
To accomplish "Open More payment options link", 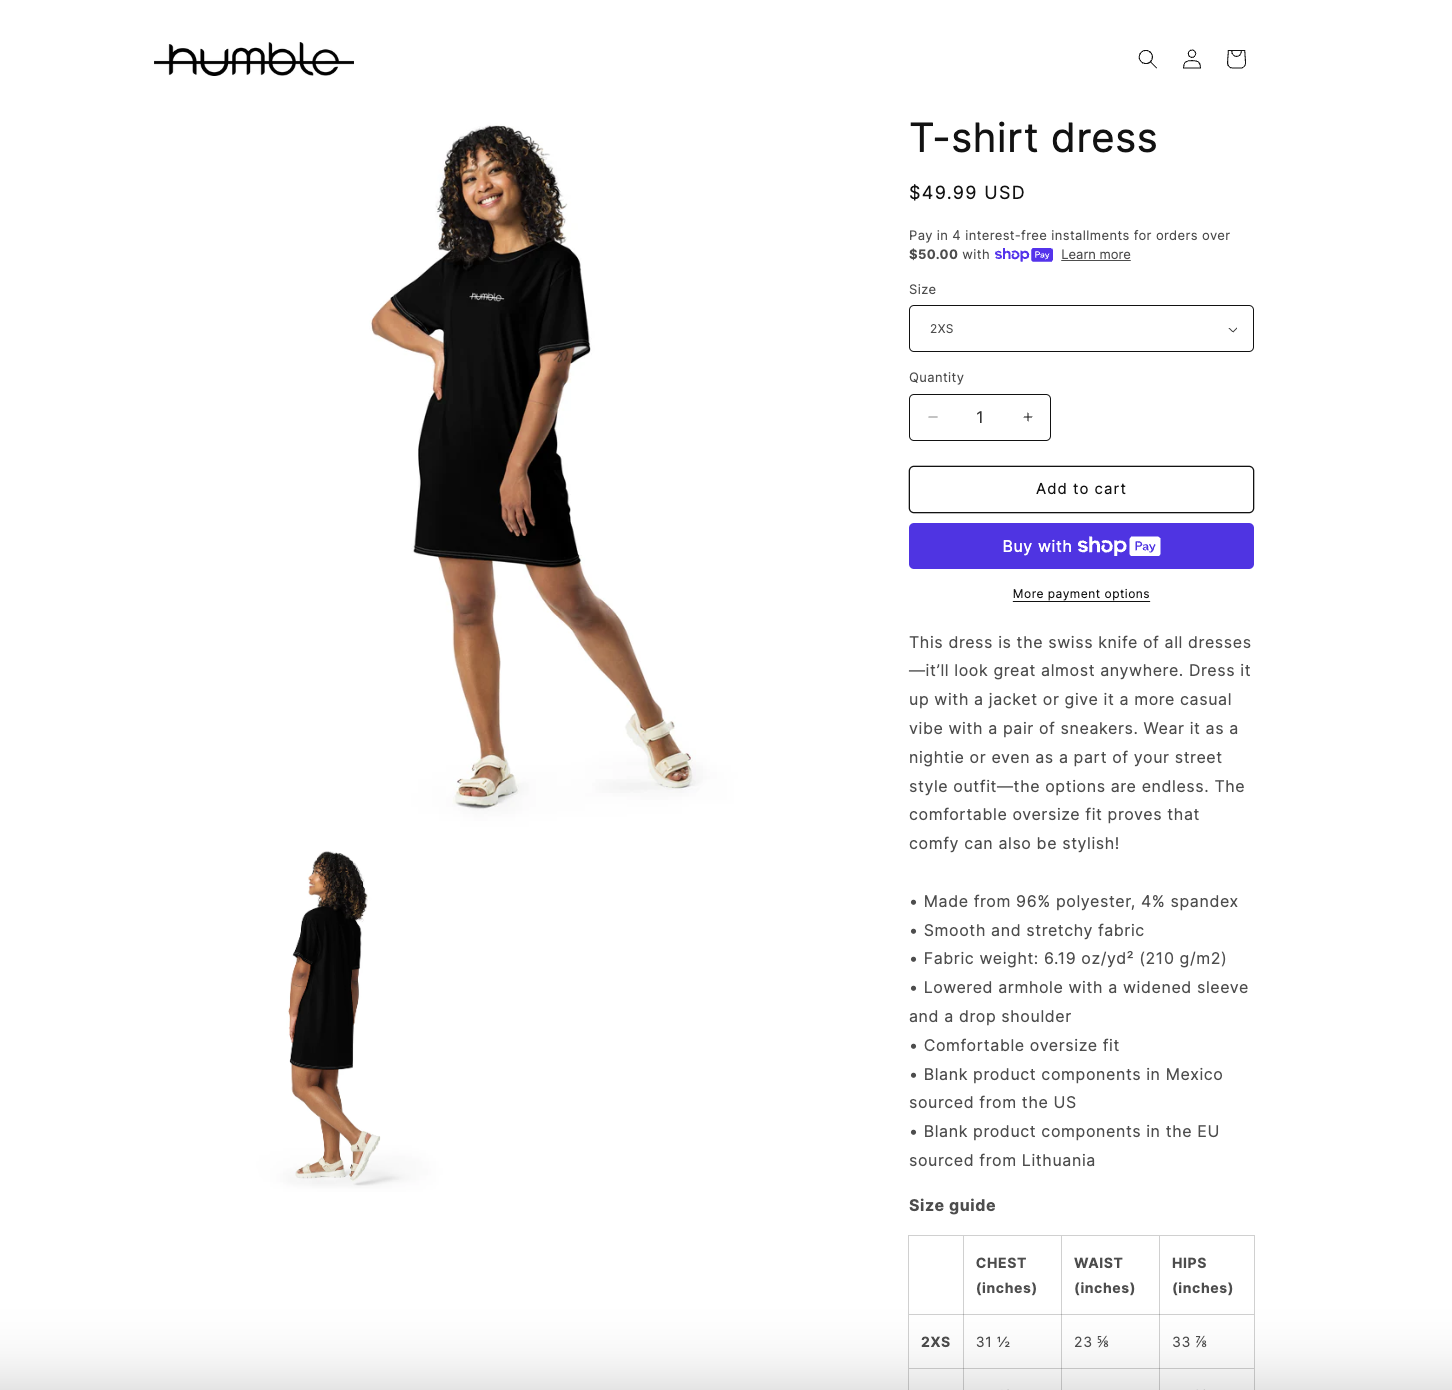I will click(x=1081, y=594).
